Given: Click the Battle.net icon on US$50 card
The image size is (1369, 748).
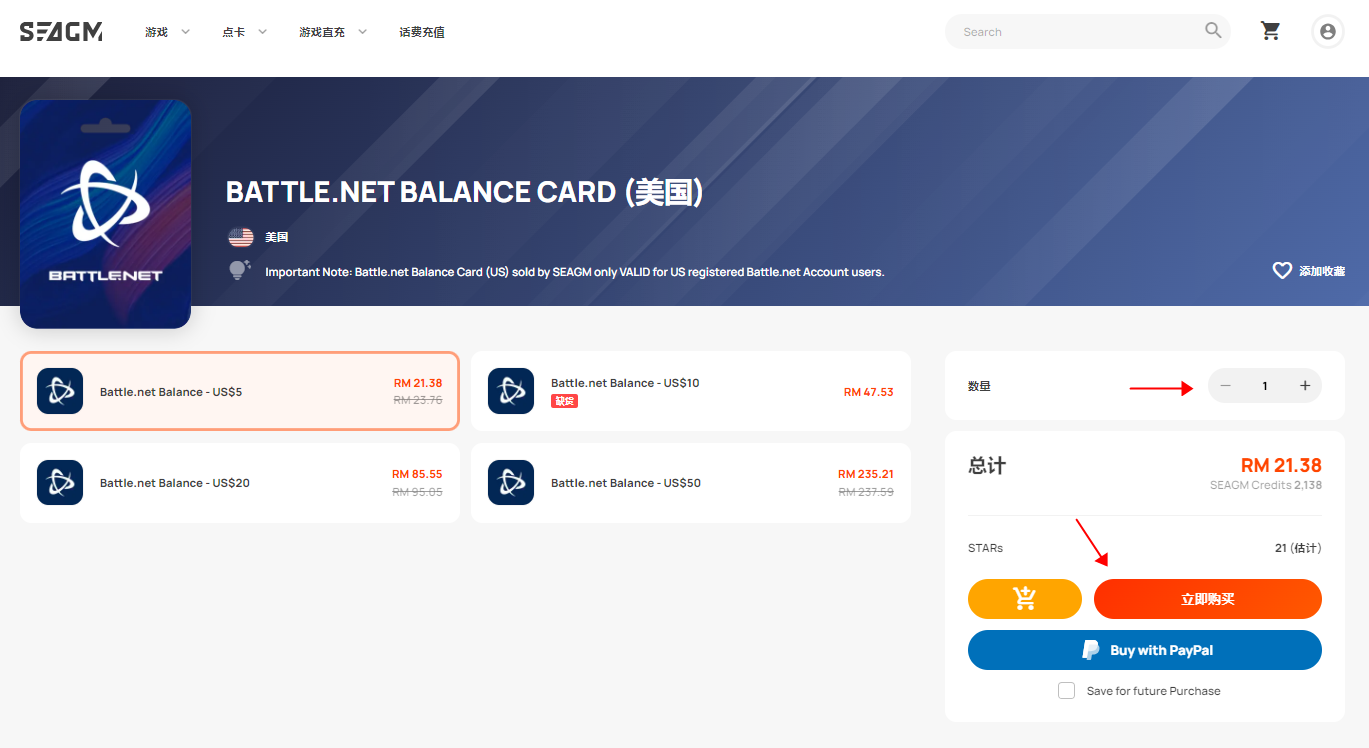Looking at the screenshot, I should coord(511,482).
